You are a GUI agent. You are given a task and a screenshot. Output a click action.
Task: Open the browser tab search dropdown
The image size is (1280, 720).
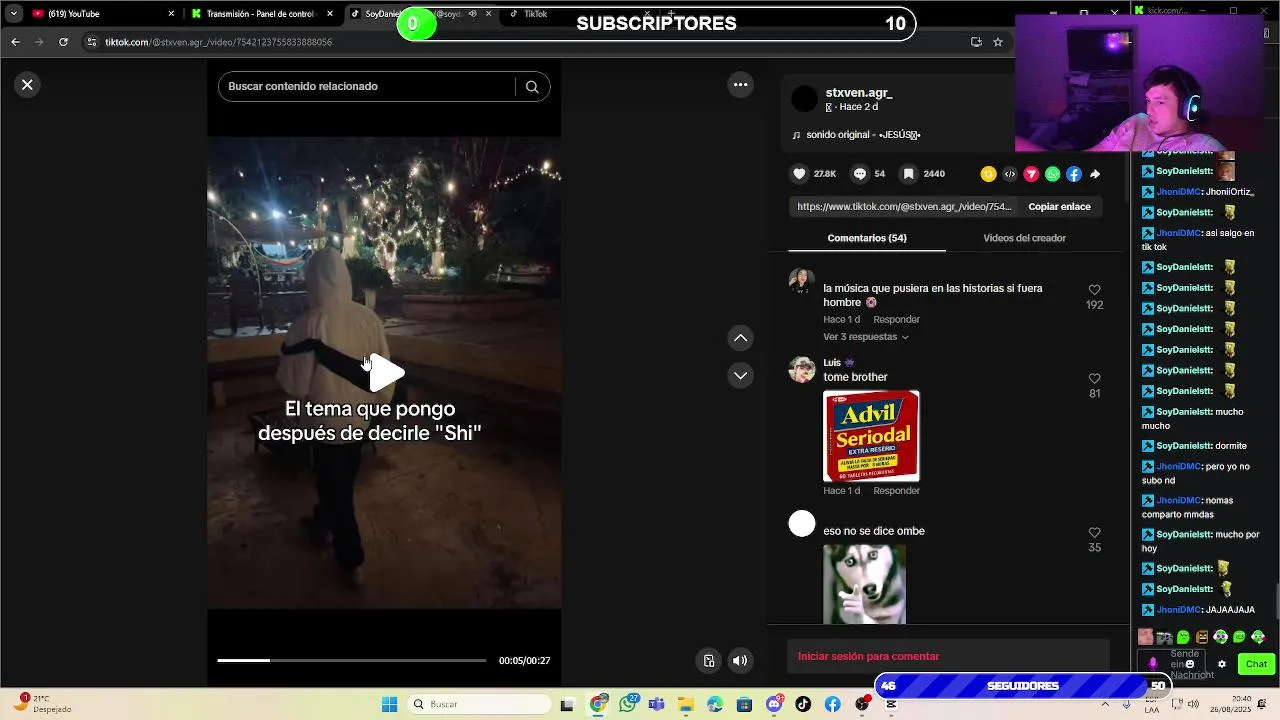click(13, 14)
